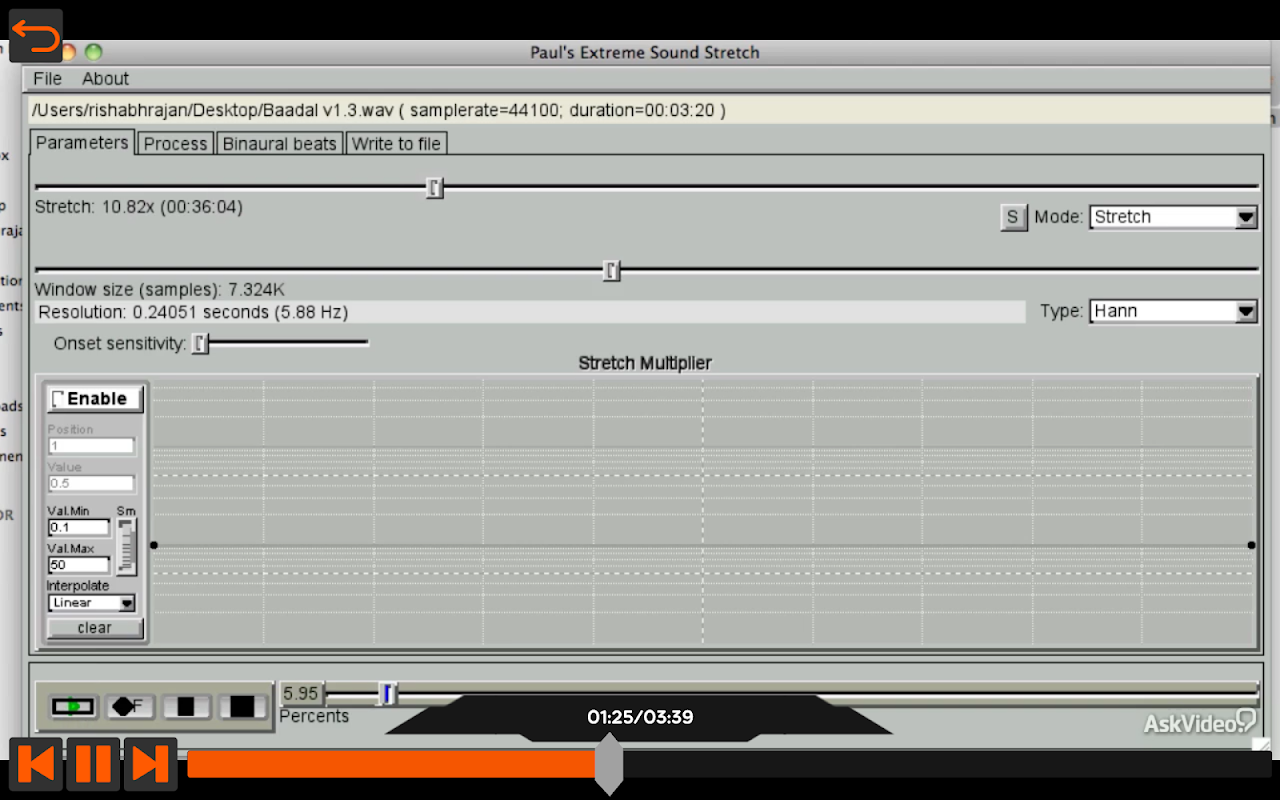Click the "Stretch: 10.82x (00:36:04)" readout
The width and height of the screenshot is (1280, 800).
[x=139, y=207]
